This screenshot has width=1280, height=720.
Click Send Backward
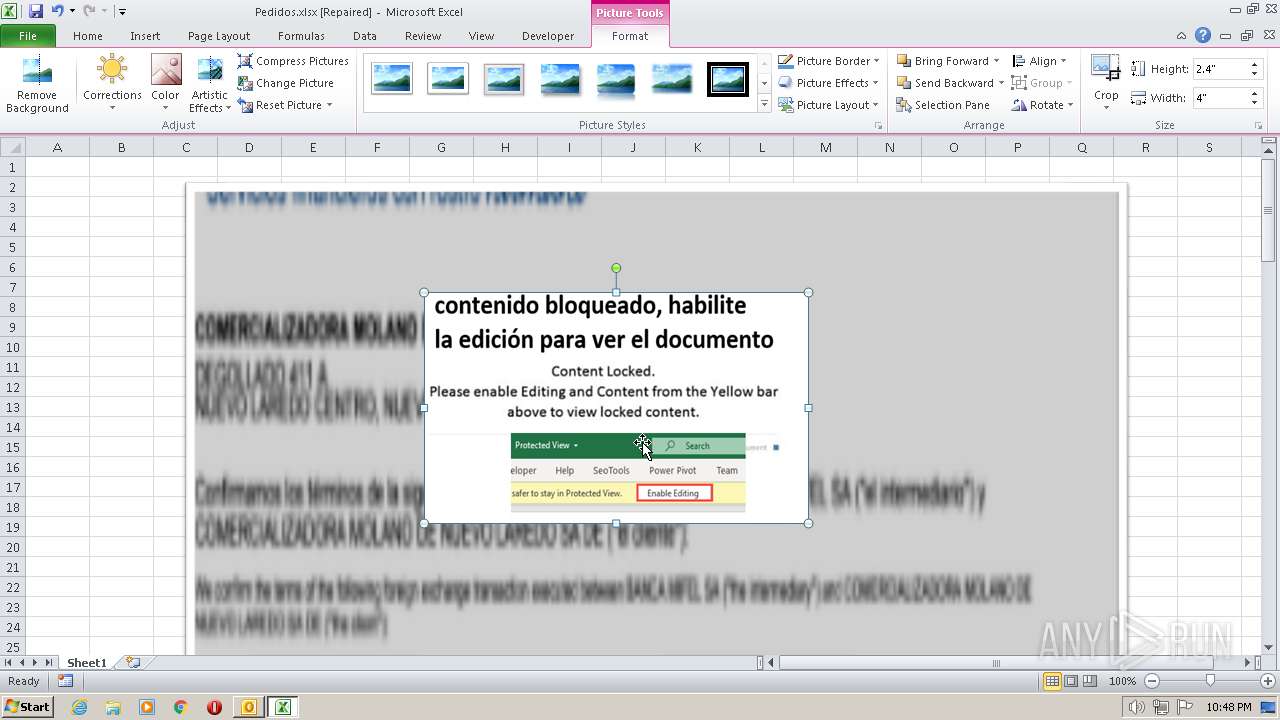pyautogui.click(x=944, y=83)
